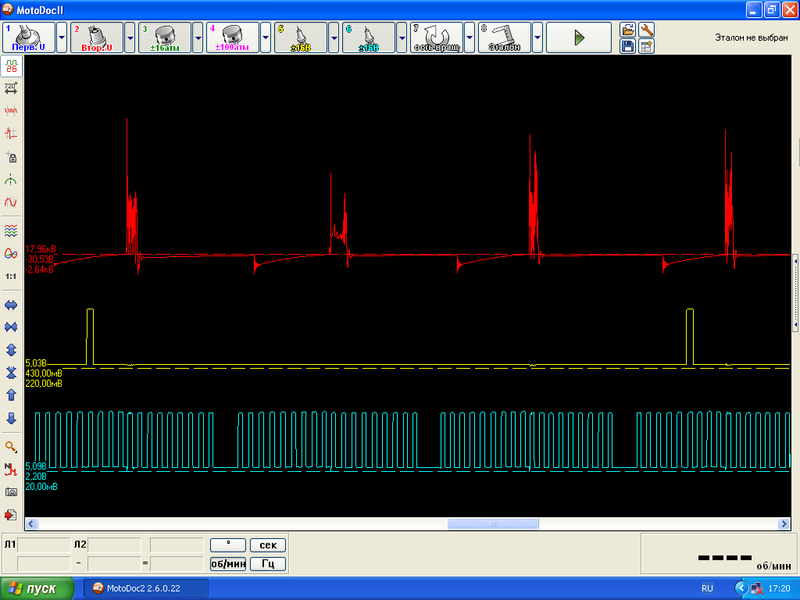Click the red 17,96кВ value label
Image resolution: width=800 pixels, height=600 pixels.
pyautogui.click(x=40, y=249)
